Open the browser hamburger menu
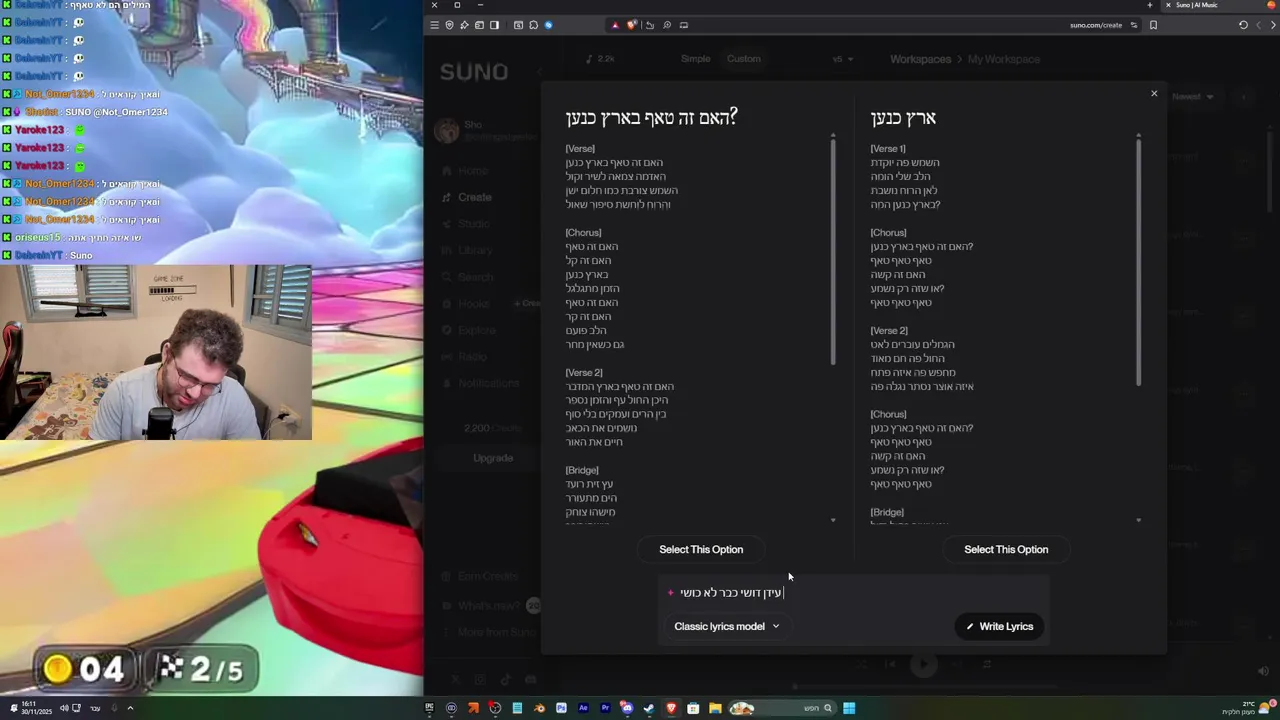This screenshot has height=720, width=1280. tap(434, 25)
